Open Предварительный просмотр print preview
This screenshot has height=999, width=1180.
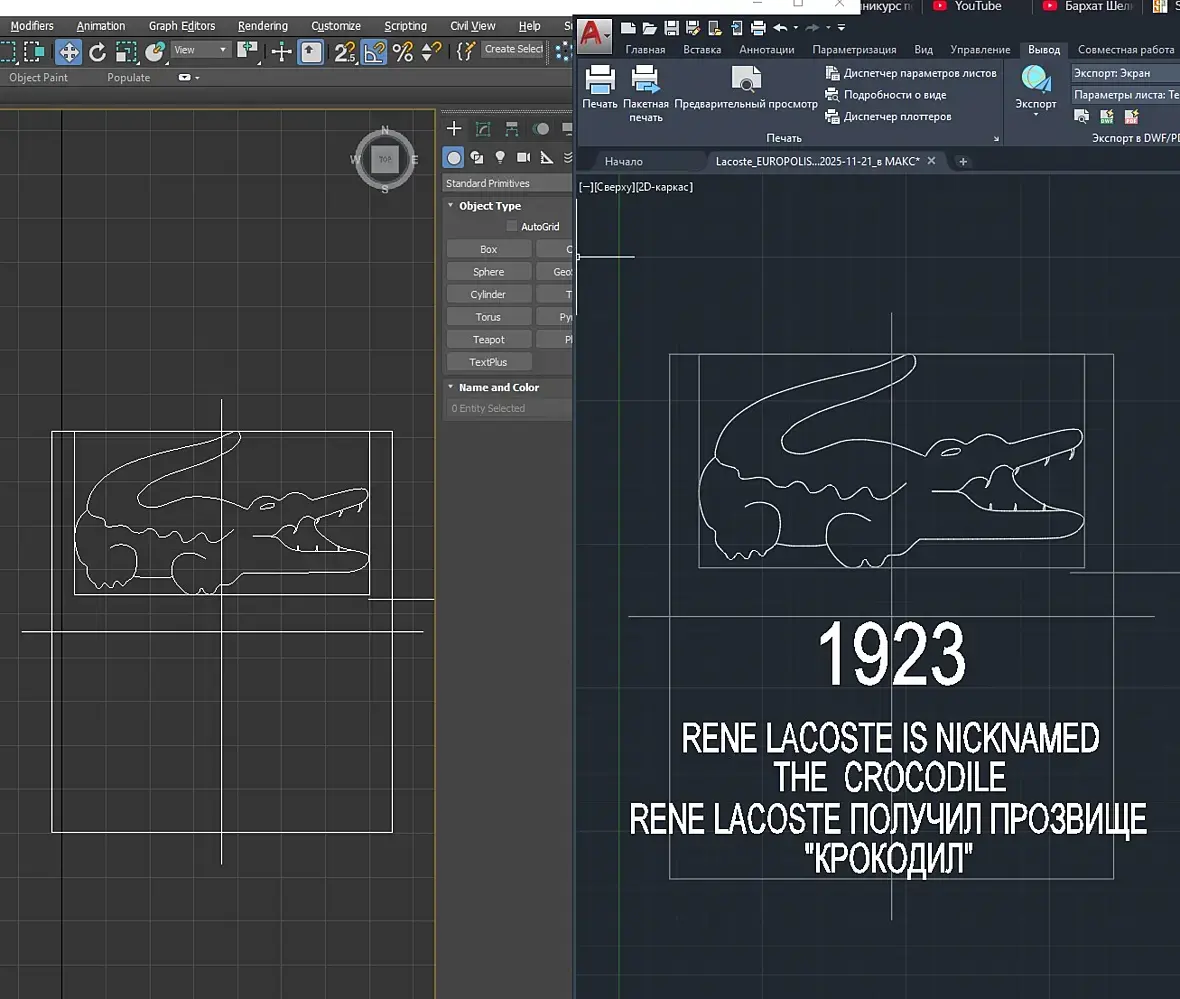[746, 80]
